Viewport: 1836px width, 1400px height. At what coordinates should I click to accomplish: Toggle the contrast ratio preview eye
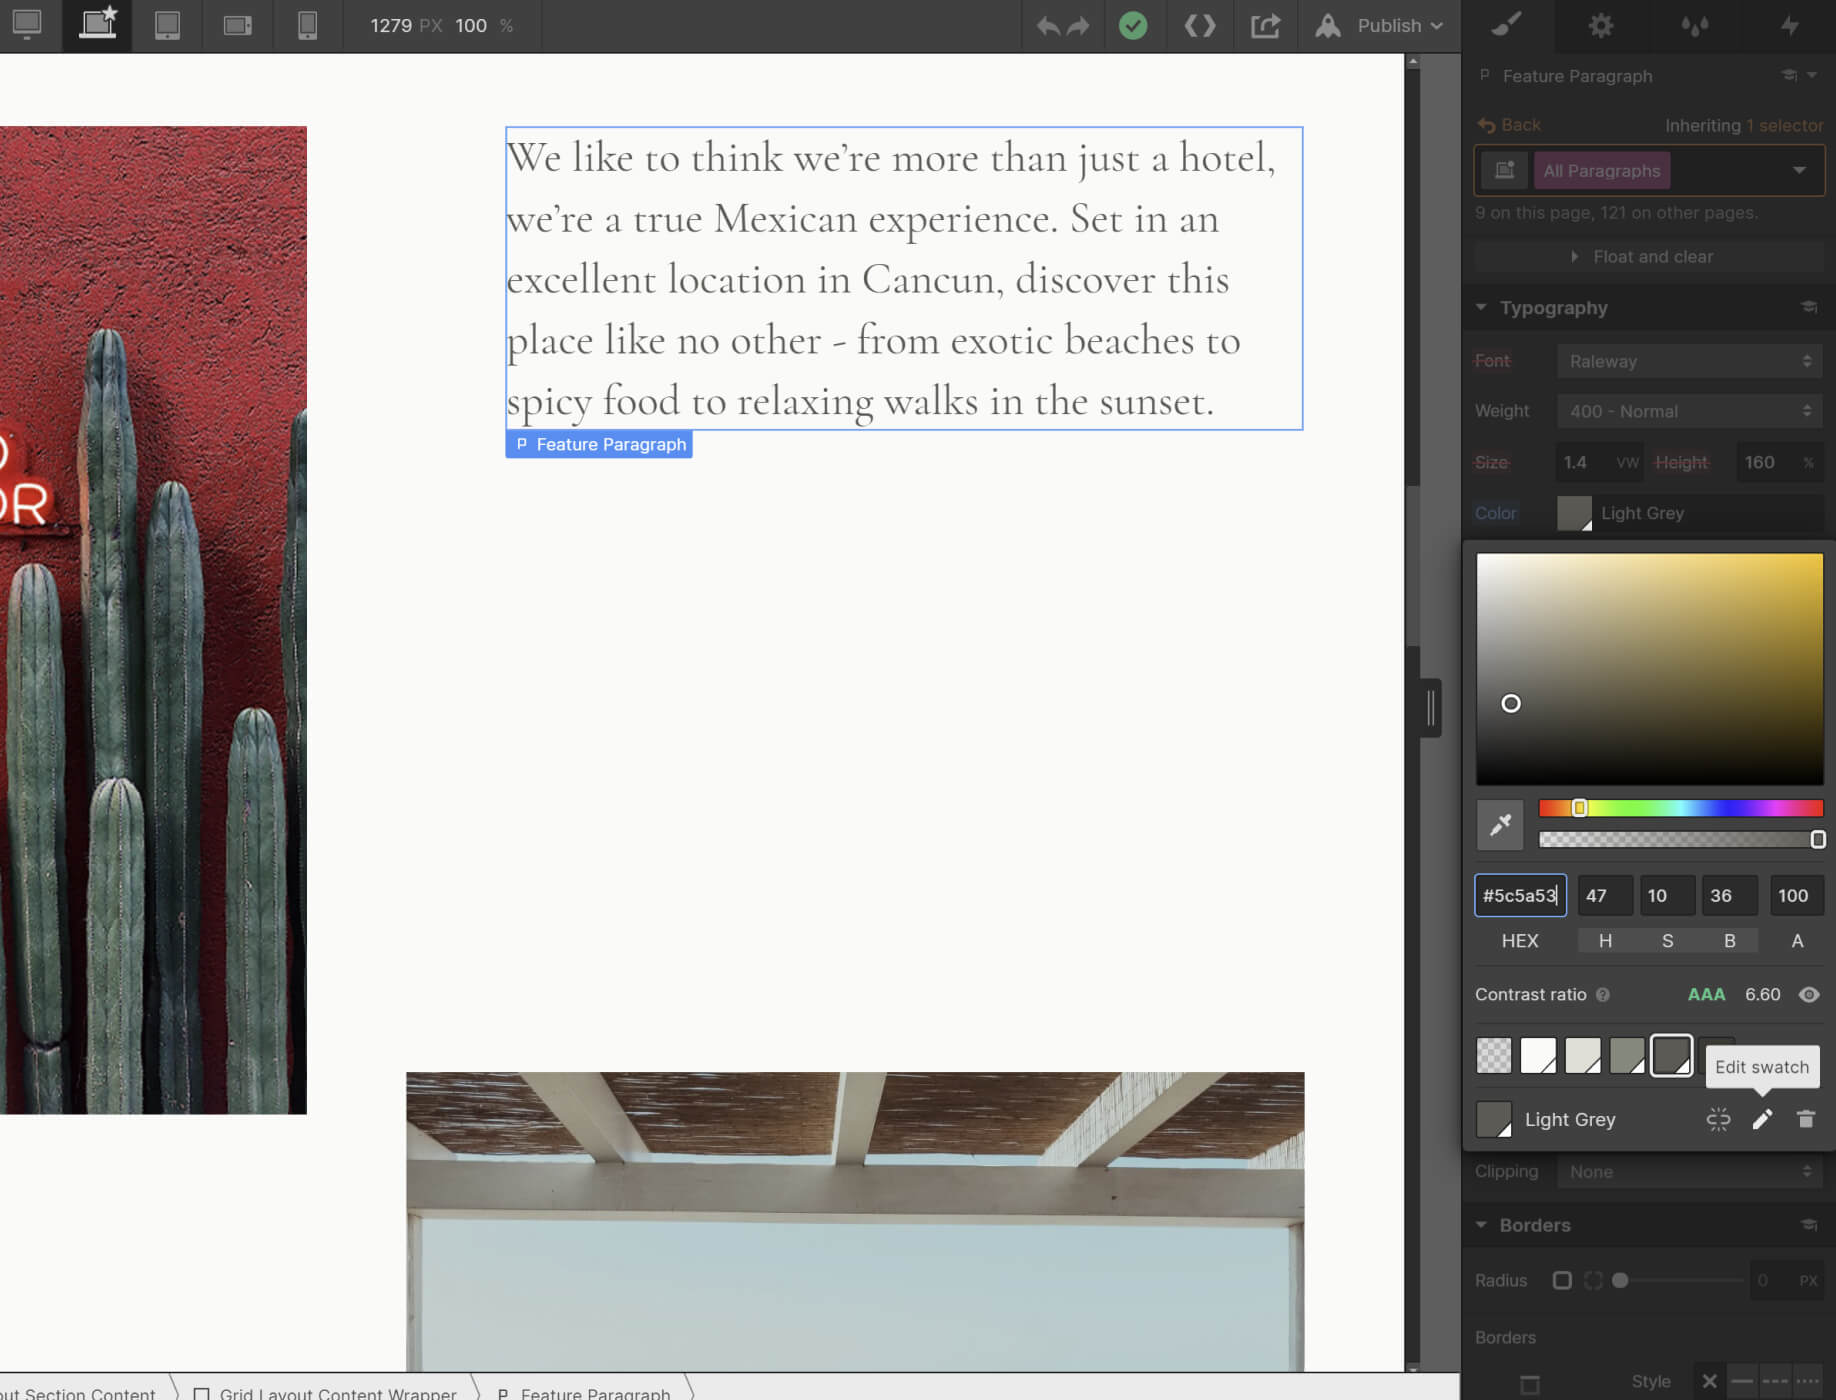click(1809, 995)
